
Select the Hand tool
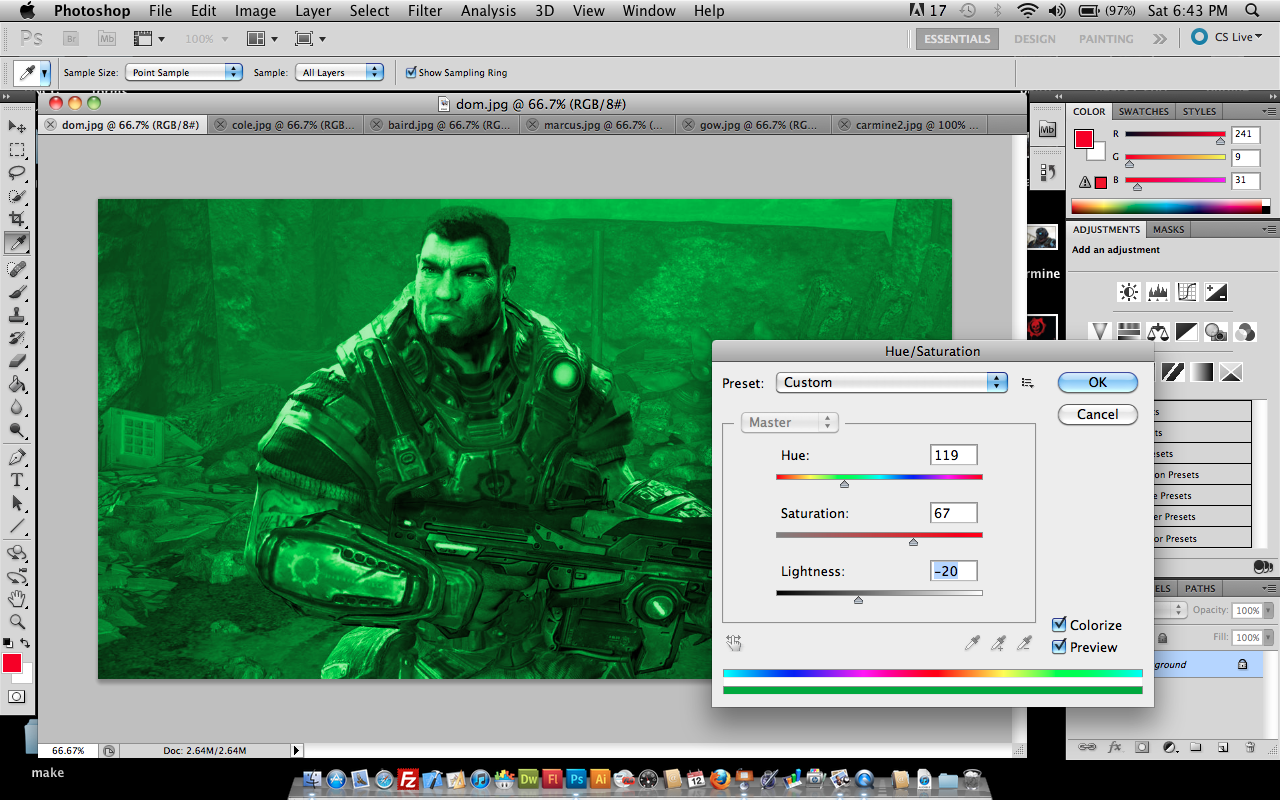tap(17, 598)
